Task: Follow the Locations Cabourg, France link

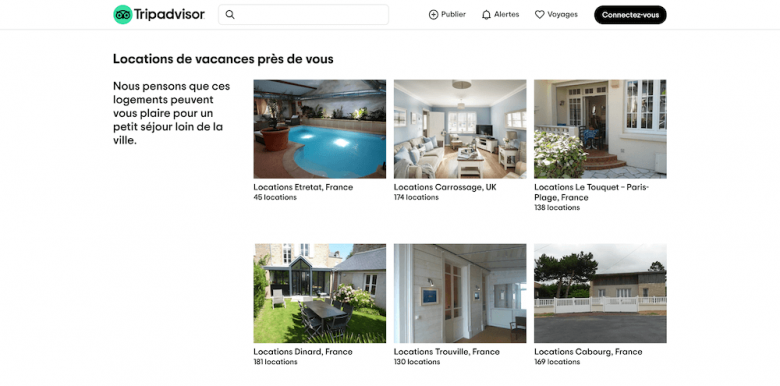Action: 588,352
